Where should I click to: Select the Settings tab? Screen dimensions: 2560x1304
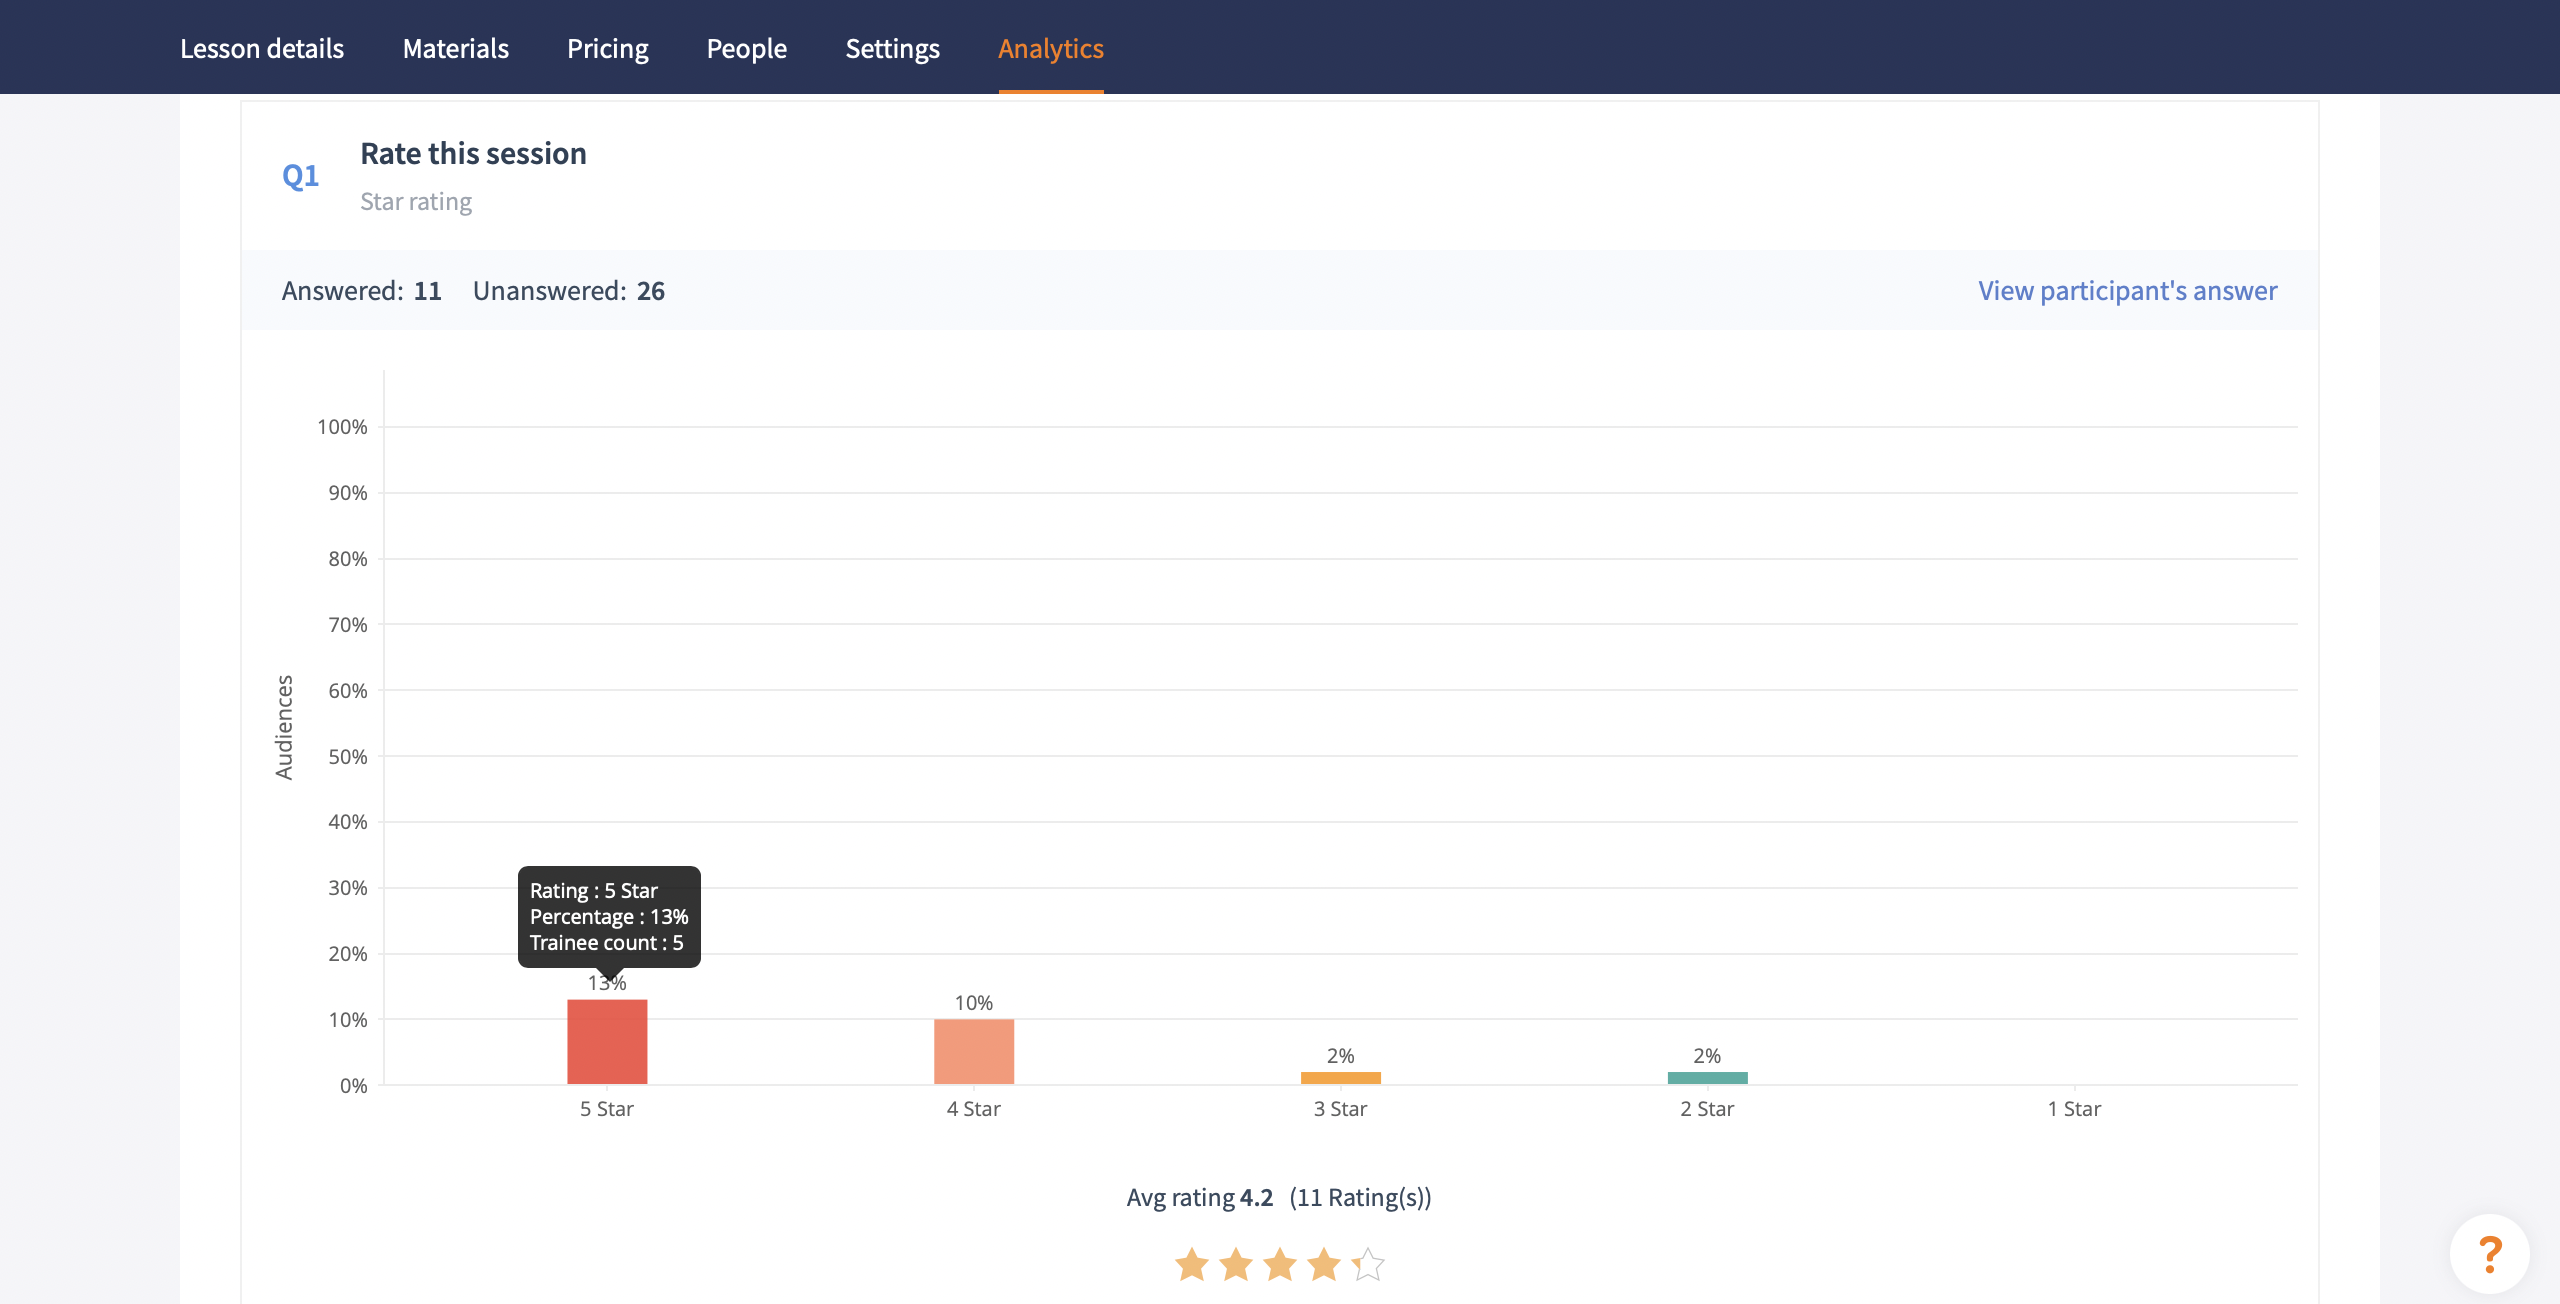pyautogui.click(x=892, y=48)
